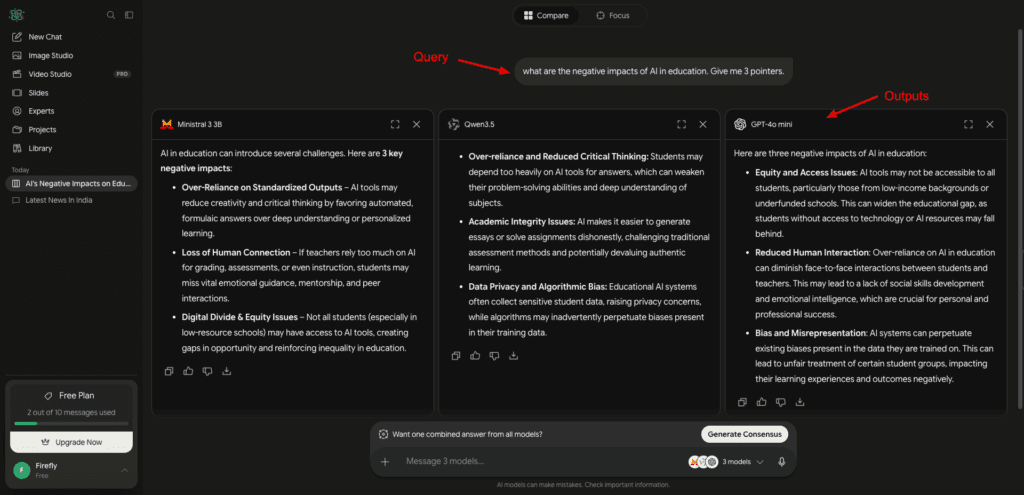This screenshot has height=495, width=1024.
Task: Switch to Focus view
Action: [613, 16]
